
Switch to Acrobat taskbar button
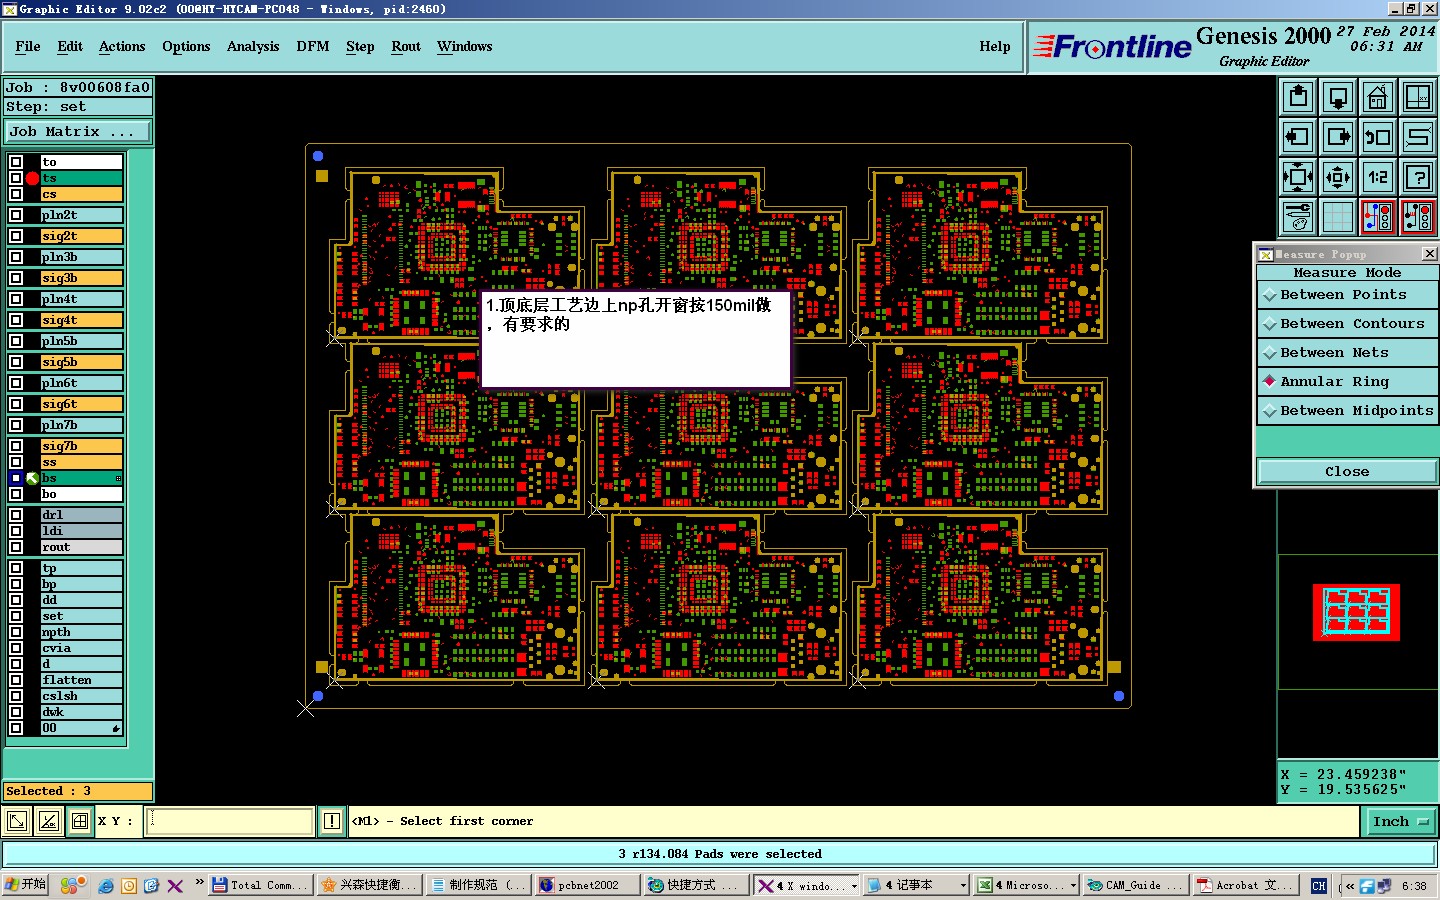[x=1246, y=885]
